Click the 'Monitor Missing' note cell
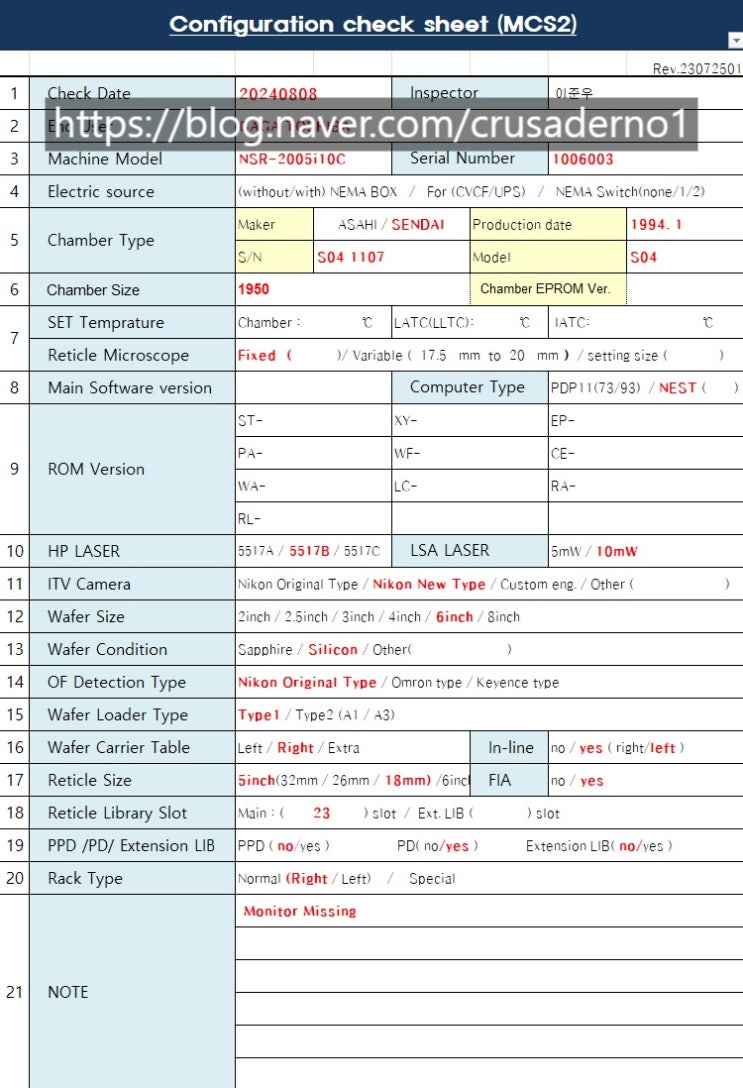The width and height of the screenshot is (743, 1088). pyautogui.click(x=489, y=910)
